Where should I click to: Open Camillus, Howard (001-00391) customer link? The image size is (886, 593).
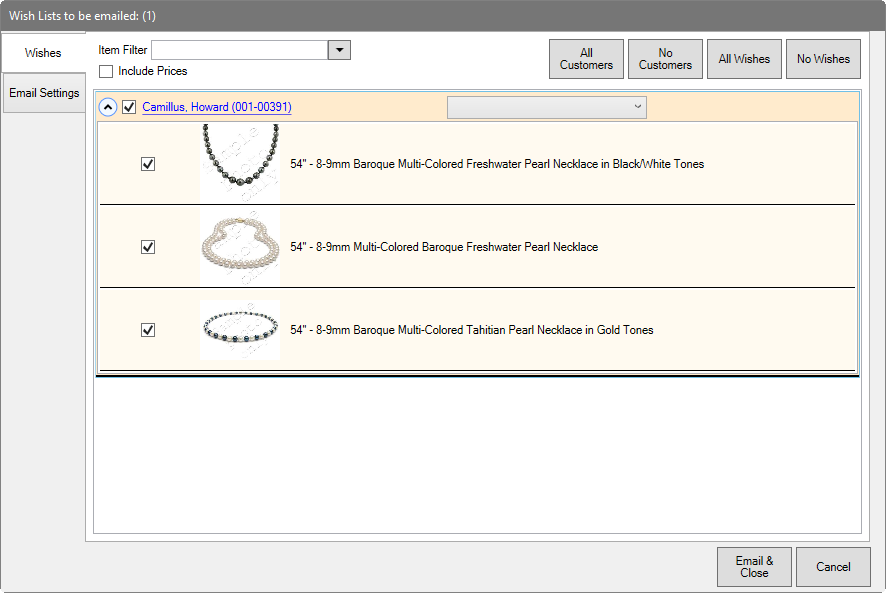click(217, 107)
